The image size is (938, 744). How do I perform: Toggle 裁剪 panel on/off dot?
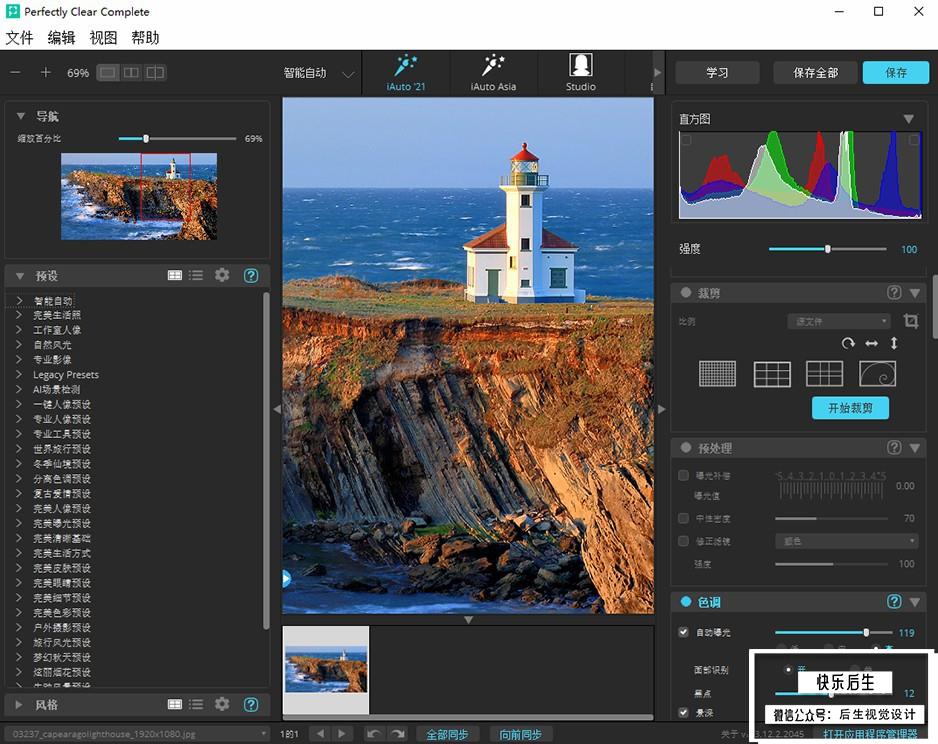point(686,292)
